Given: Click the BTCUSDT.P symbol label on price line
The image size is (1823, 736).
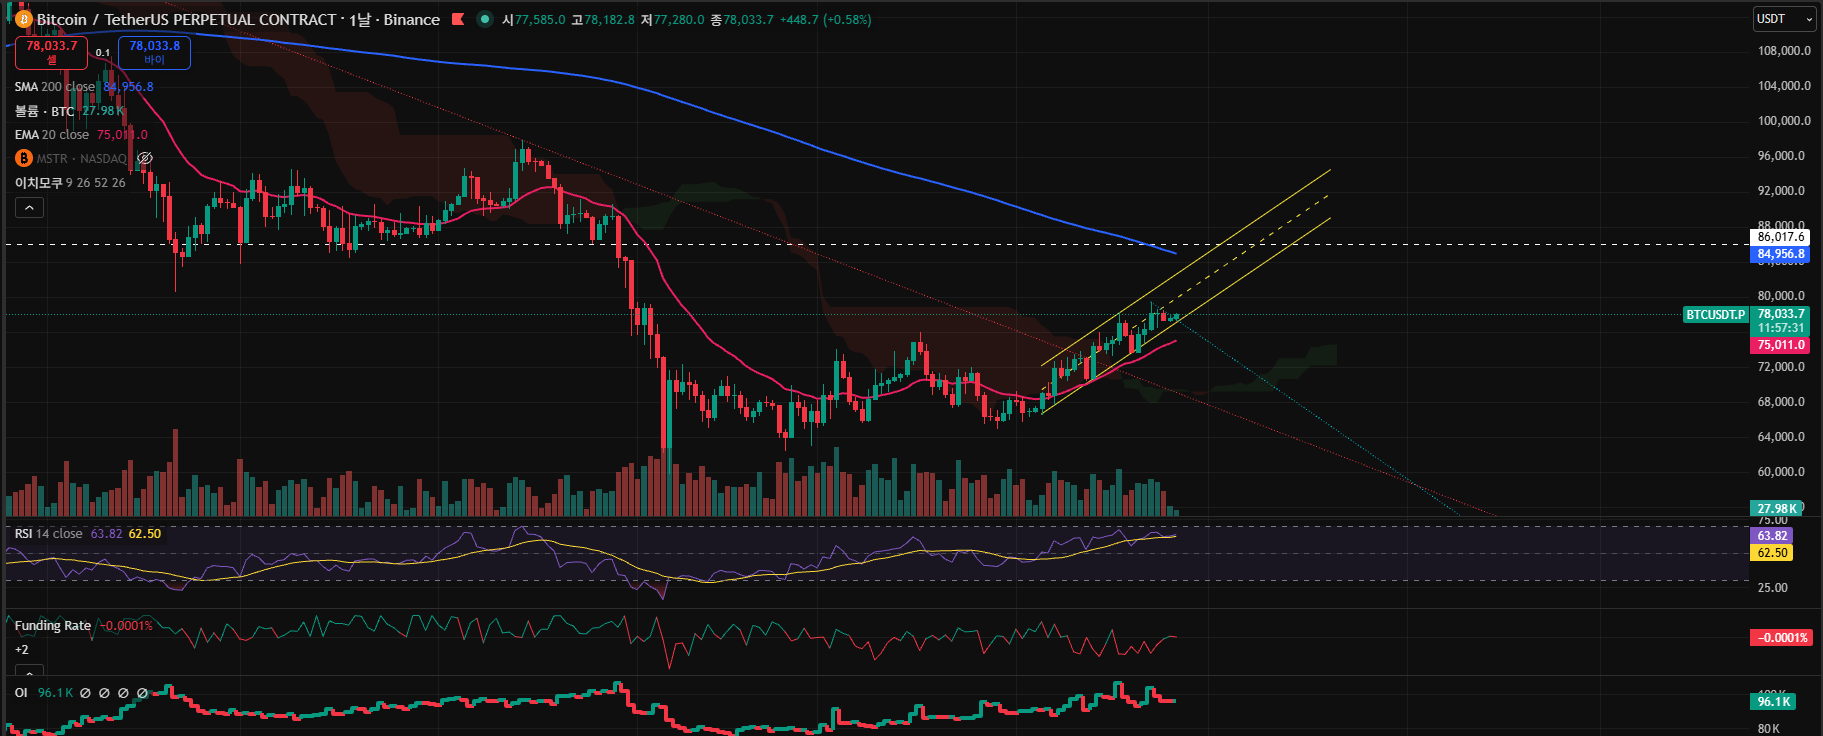Looking at the screenshot, I should pos(1716,315).
